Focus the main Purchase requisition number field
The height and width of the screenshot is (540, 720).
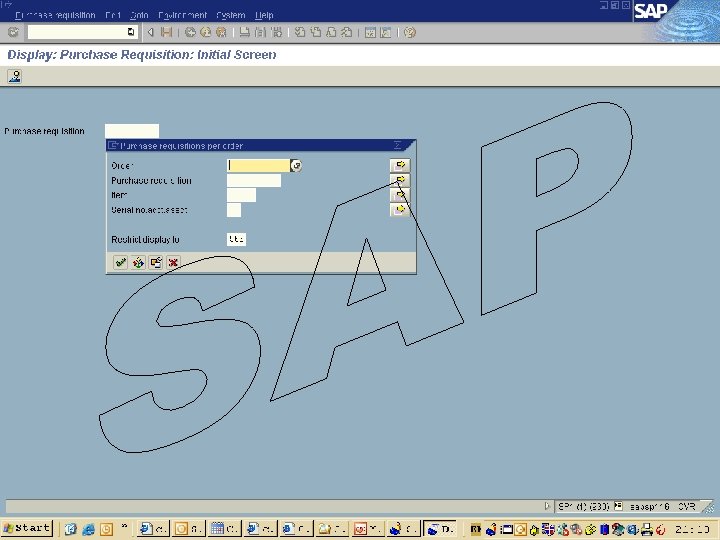tap(132, 131)
